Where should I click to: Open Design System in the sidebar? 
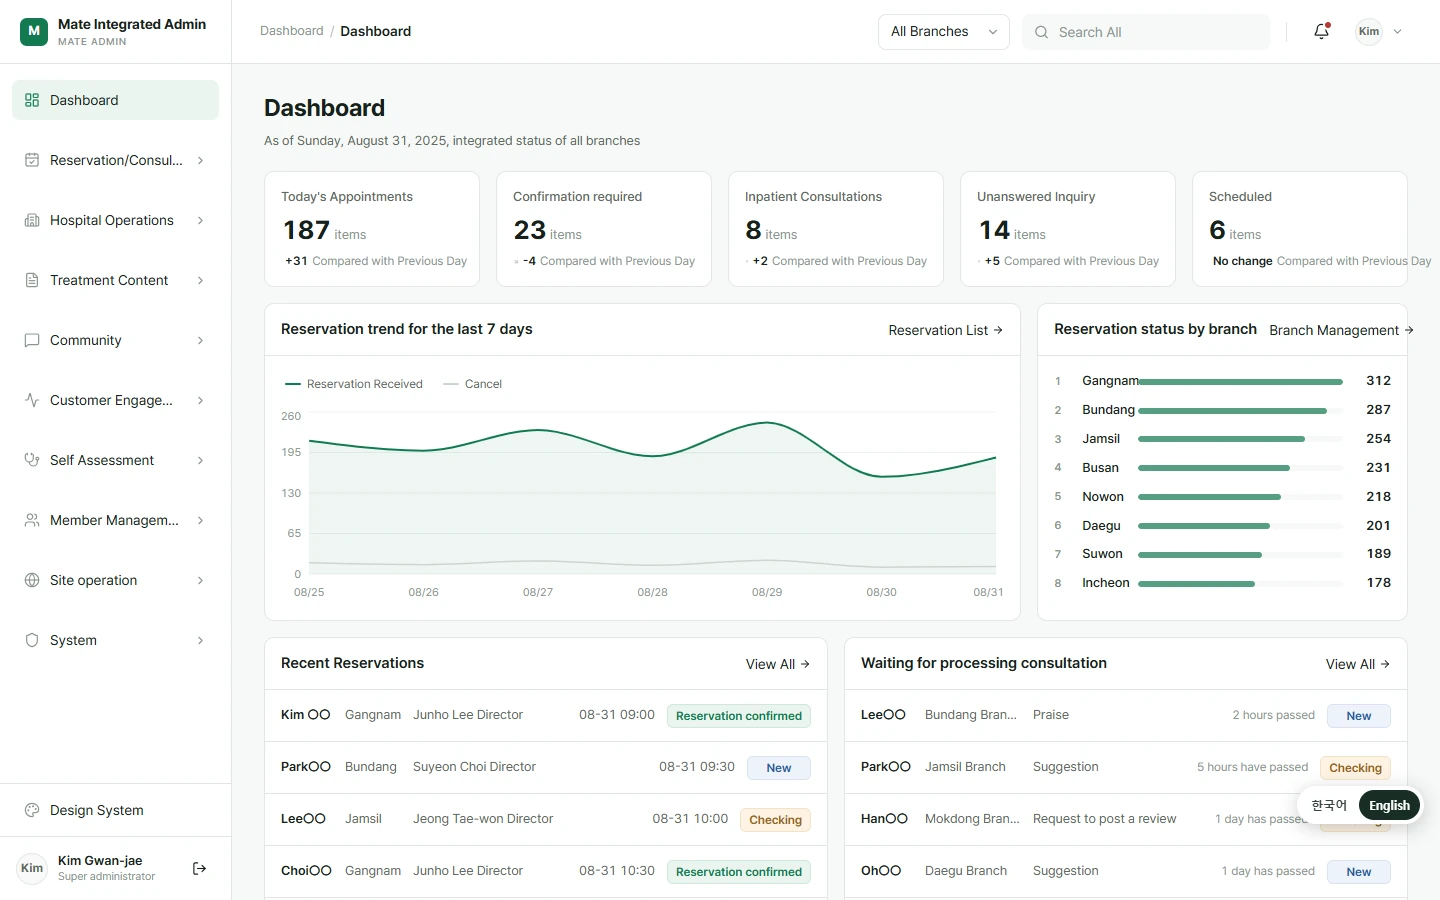[x=116, y=810]
